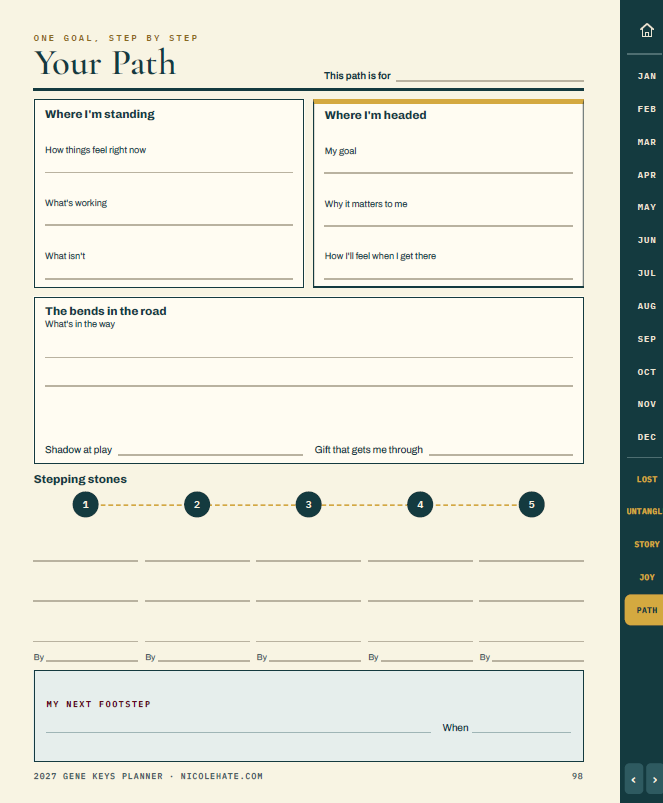
Task: Select the highlighted PATH tab
Action: pyautogui.click(x=644, y=610)
